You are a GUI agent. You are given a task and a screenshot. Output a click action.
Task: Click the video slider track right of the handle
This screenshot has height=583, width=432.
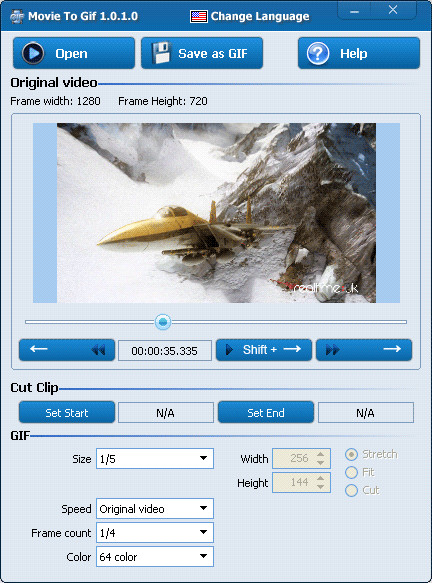point(288,322)
